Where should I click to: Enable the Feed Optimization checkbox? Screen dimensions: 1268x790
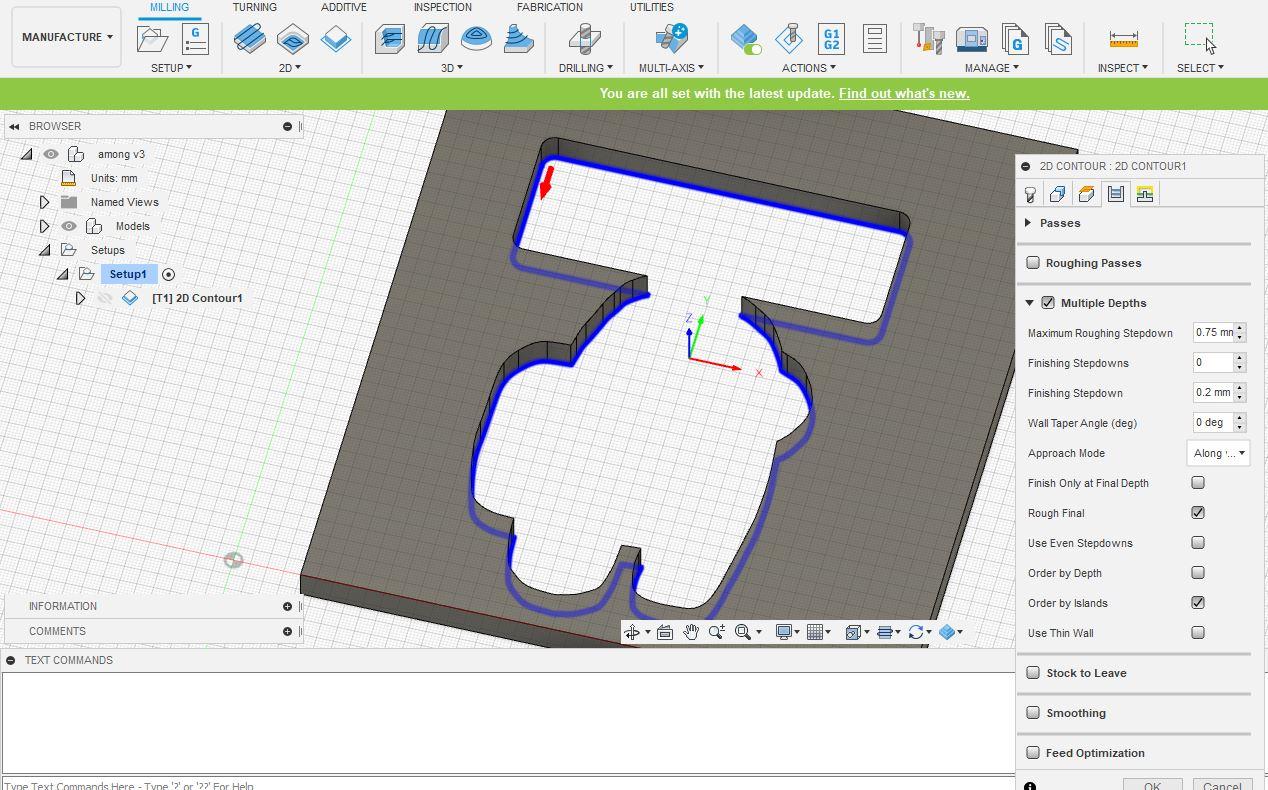pos(1033,753)
